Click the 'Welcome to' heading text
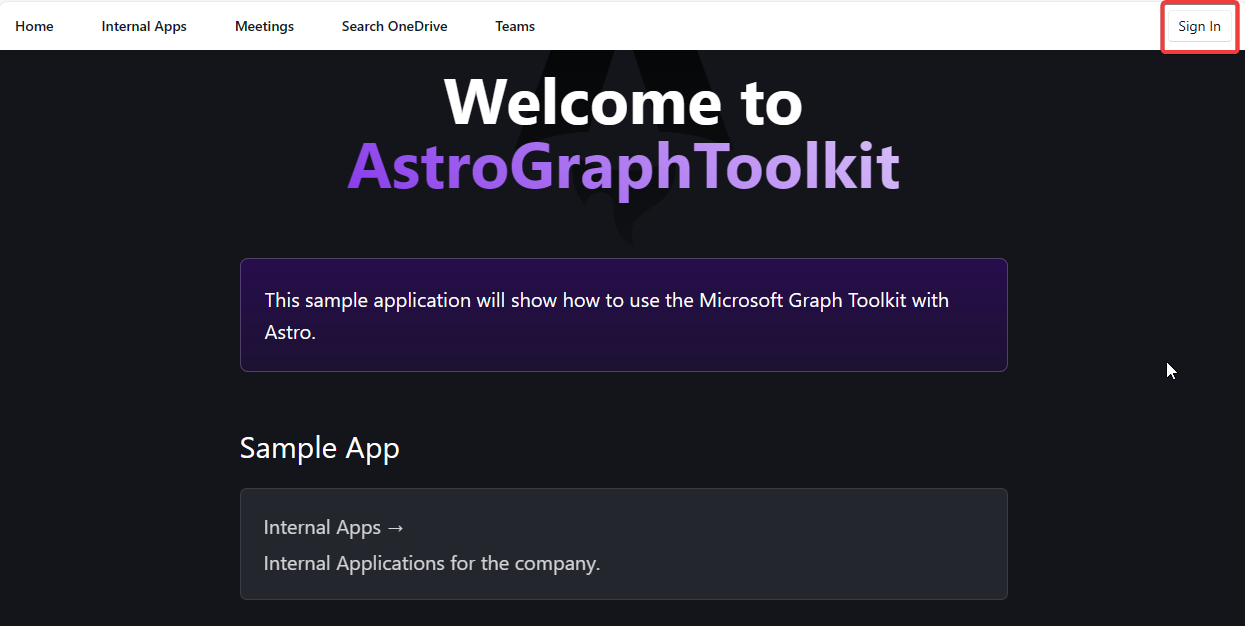This screenshot has width=1245, height=626. click(x=623, y=101)
